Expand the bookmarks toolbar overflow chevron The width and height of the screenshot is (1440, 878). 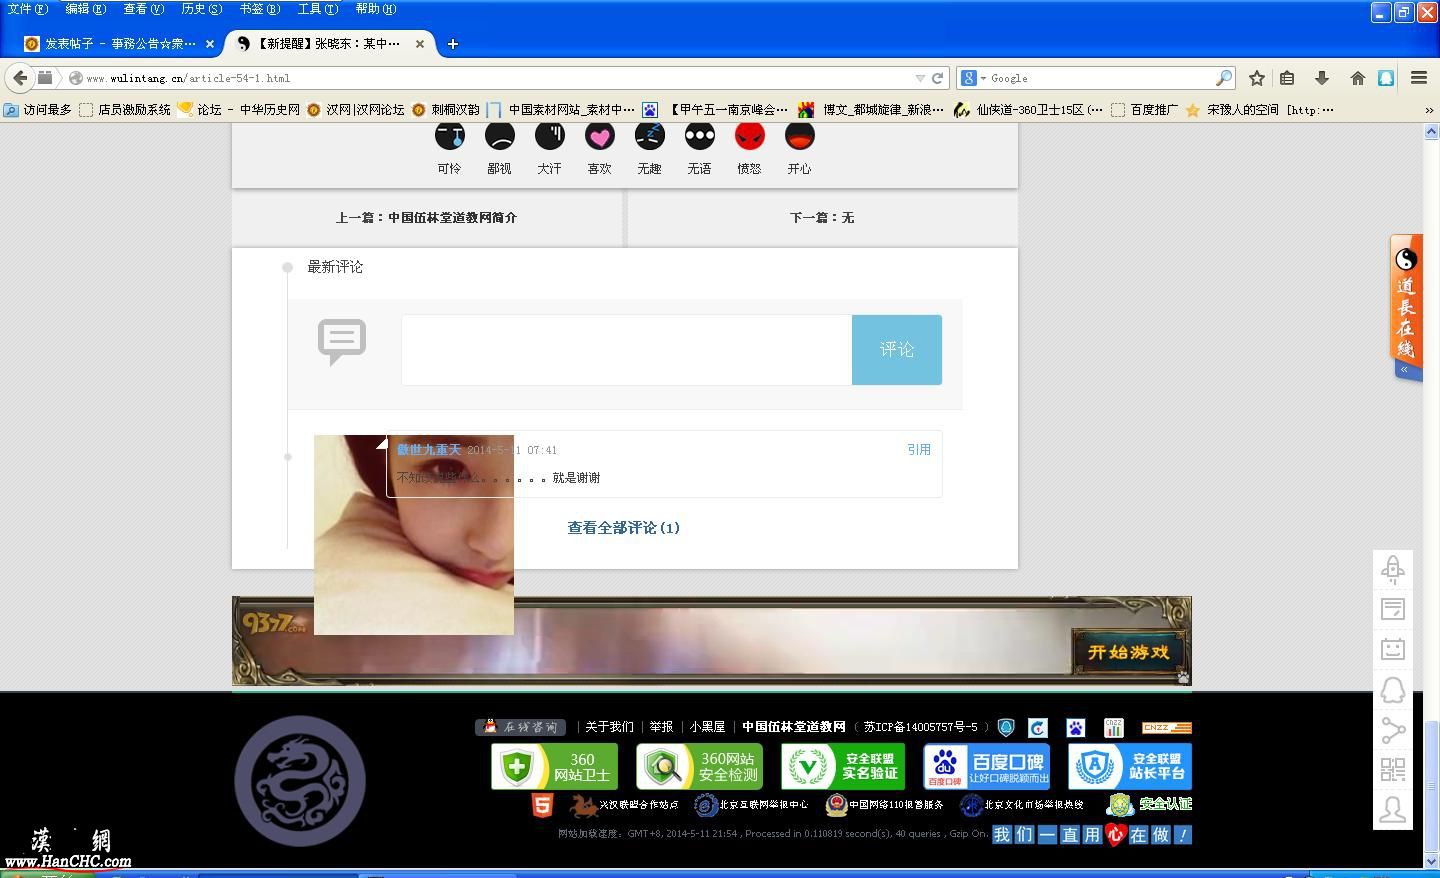(1429, 110)
